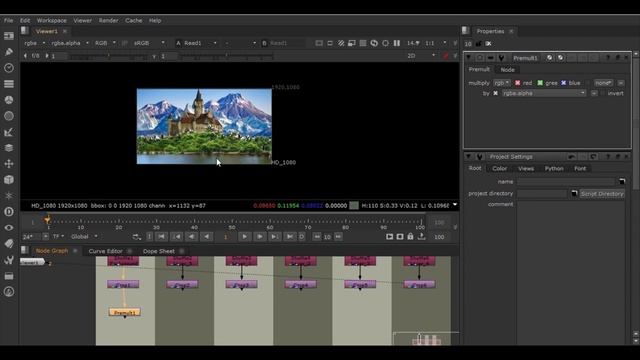Open the Keyer nodes icon
This screenshot has width=640, height=360.
pyautogui.click(x=9, y=132)
